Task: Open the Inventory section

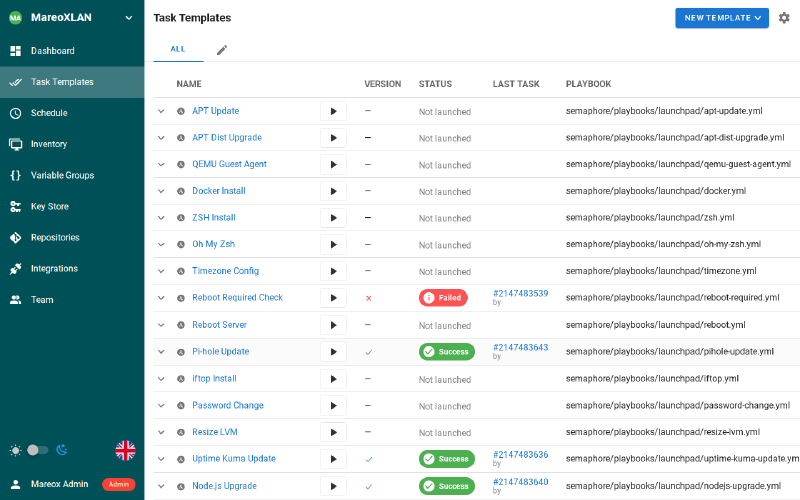Action: [72, 144]
